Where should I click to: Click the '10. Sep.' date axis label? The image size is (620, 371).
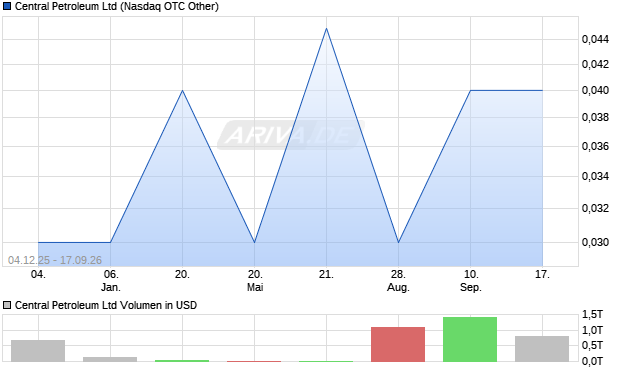[x=471, y=280]
